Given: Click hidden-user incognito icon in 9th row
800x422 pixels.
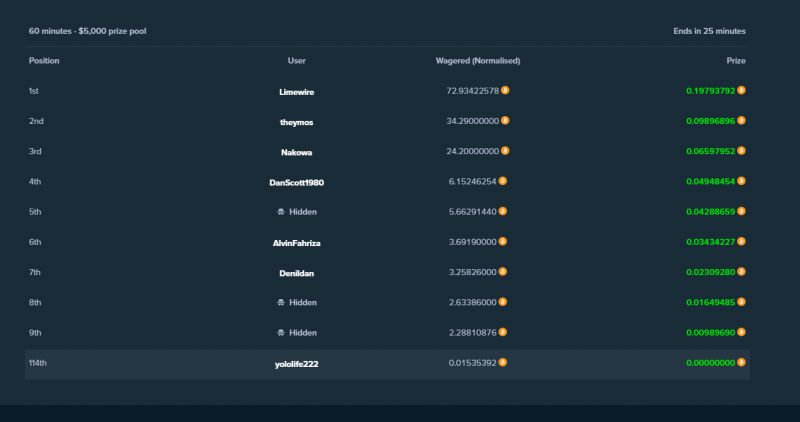Looking at the screenshot, I should pos(281,332).
